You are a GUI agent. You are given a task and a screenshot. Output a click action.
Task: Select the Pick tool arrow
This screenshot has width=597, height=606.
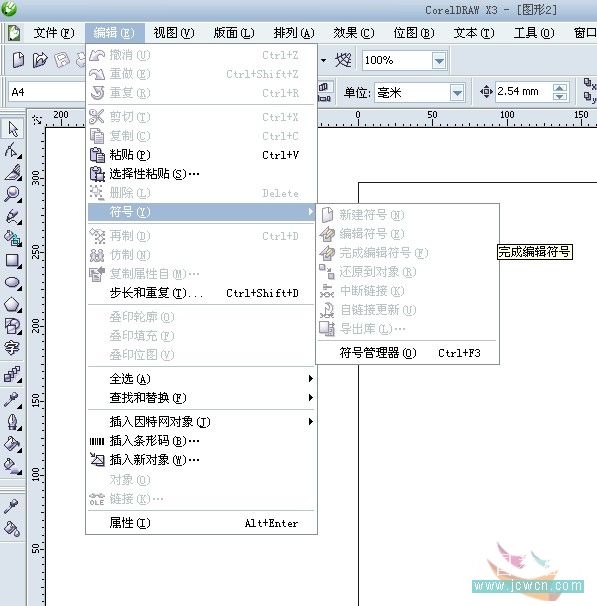click(13, 129)
